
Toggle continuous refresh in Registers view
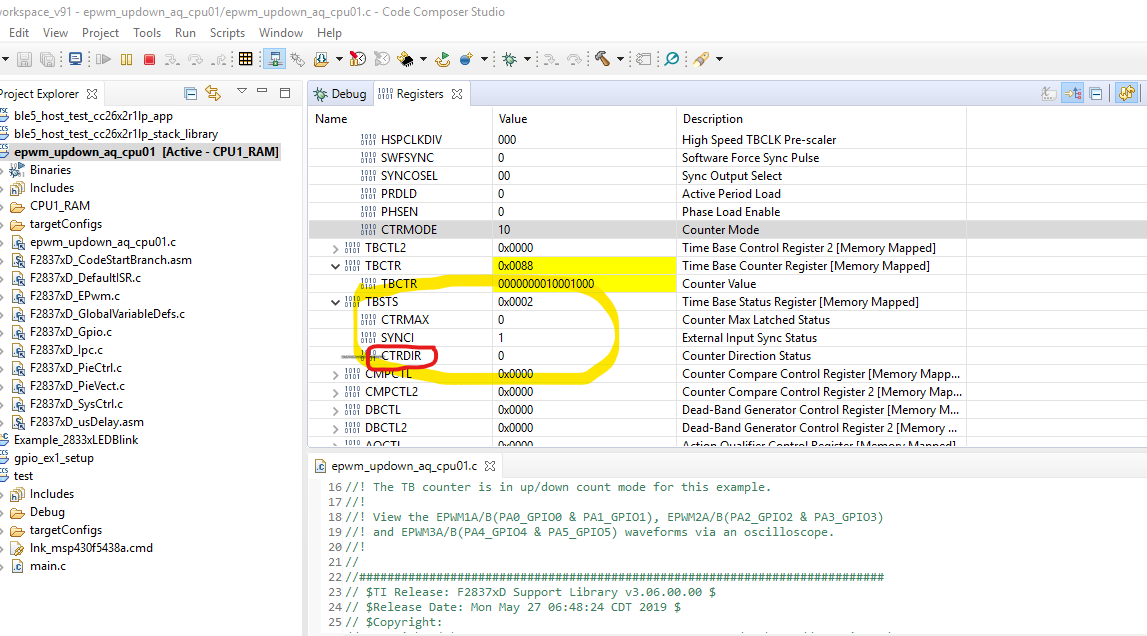point(1127,94)
